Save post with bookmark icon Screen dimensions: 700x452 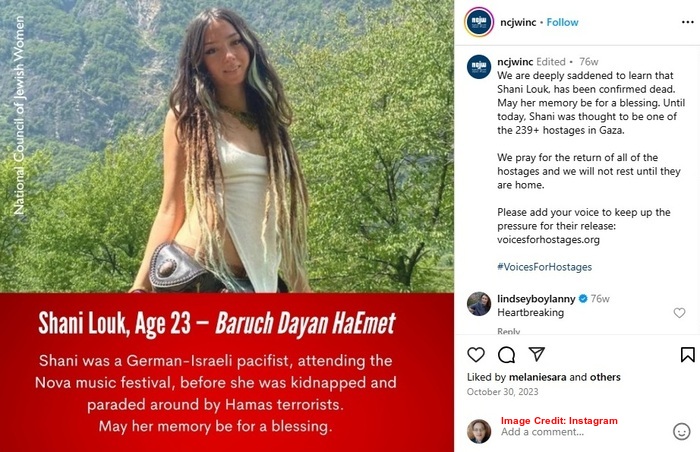(688, 355)
